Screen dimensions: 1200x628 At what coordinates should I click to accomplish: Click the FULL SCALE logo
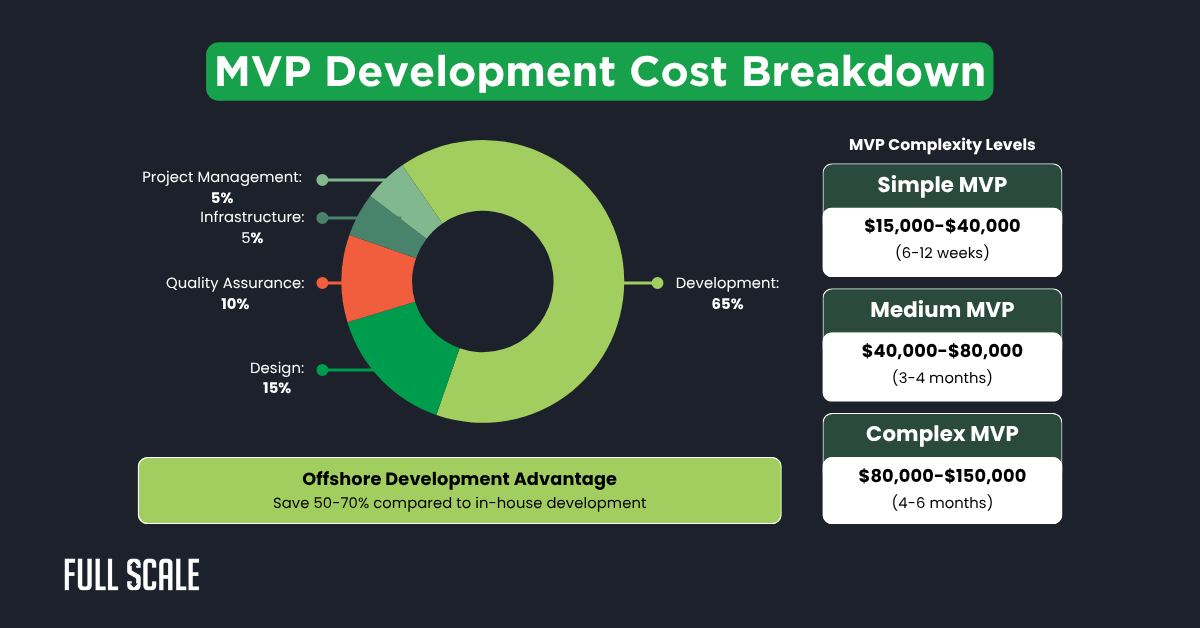130,575
